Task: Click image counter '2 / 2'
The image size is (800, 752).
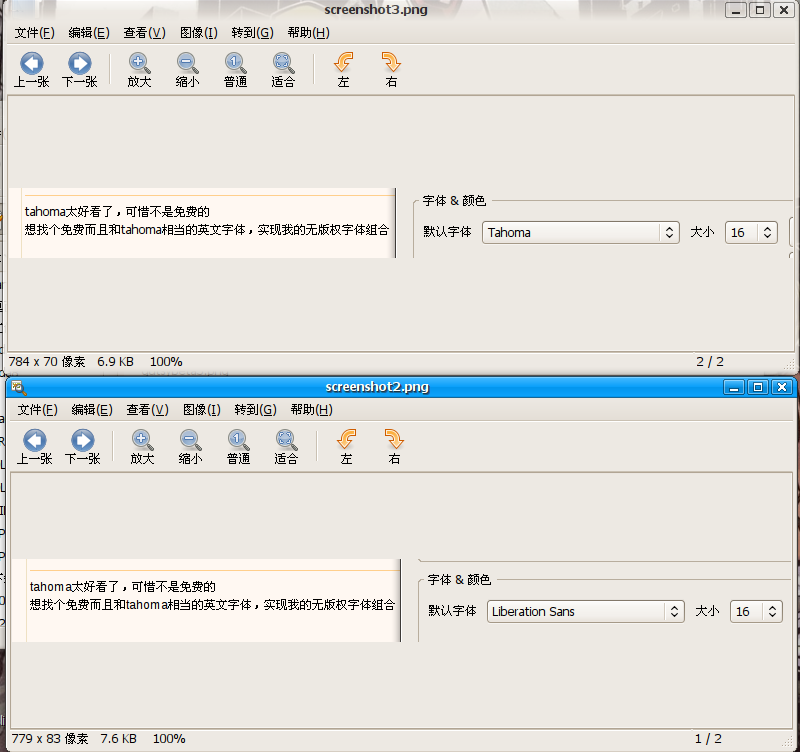Action: point(710,362)
